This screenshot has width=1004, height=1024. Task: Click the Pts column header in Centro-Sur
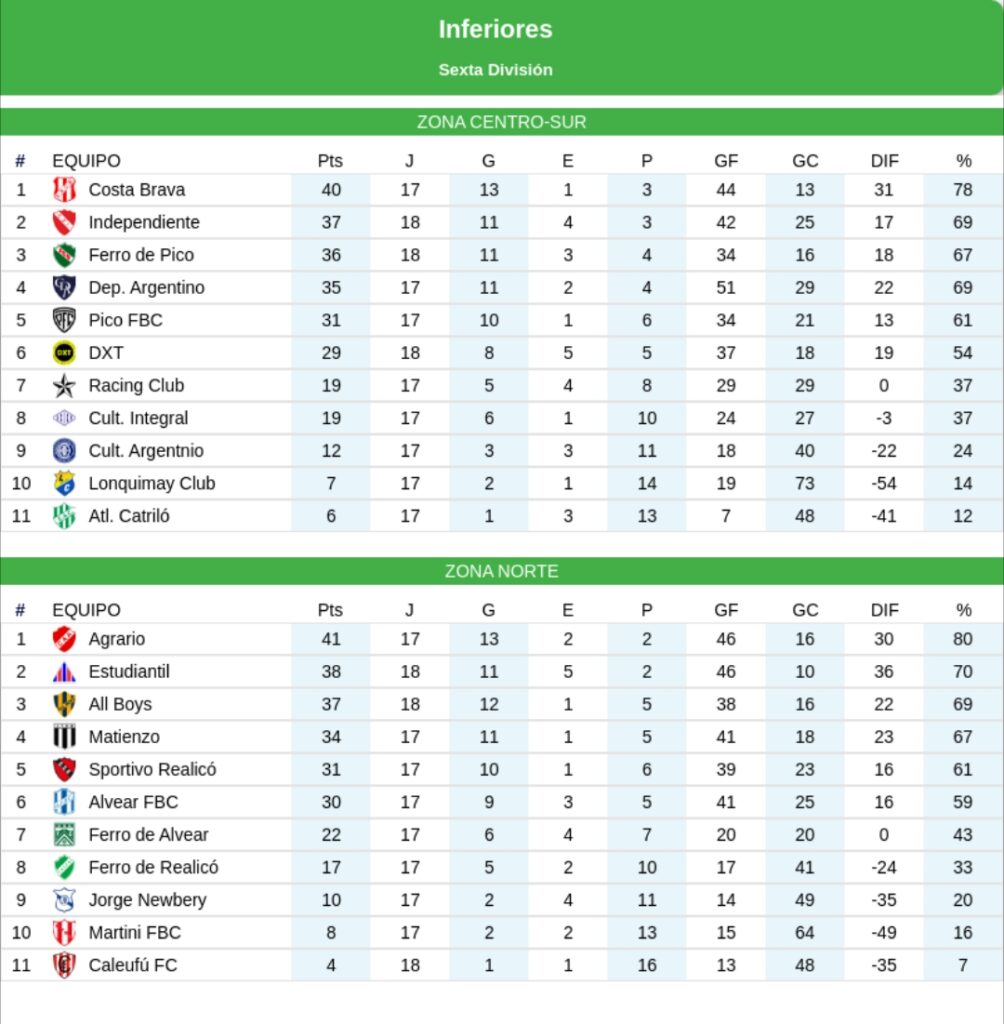click(x=330, y=161)
